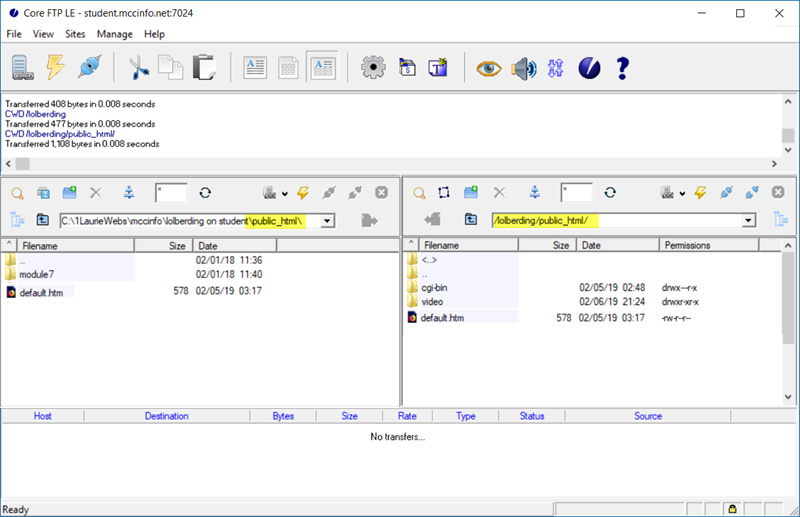Select video folder in remote pane
This screenshot has width=800, height=517.
coord(432,302)
